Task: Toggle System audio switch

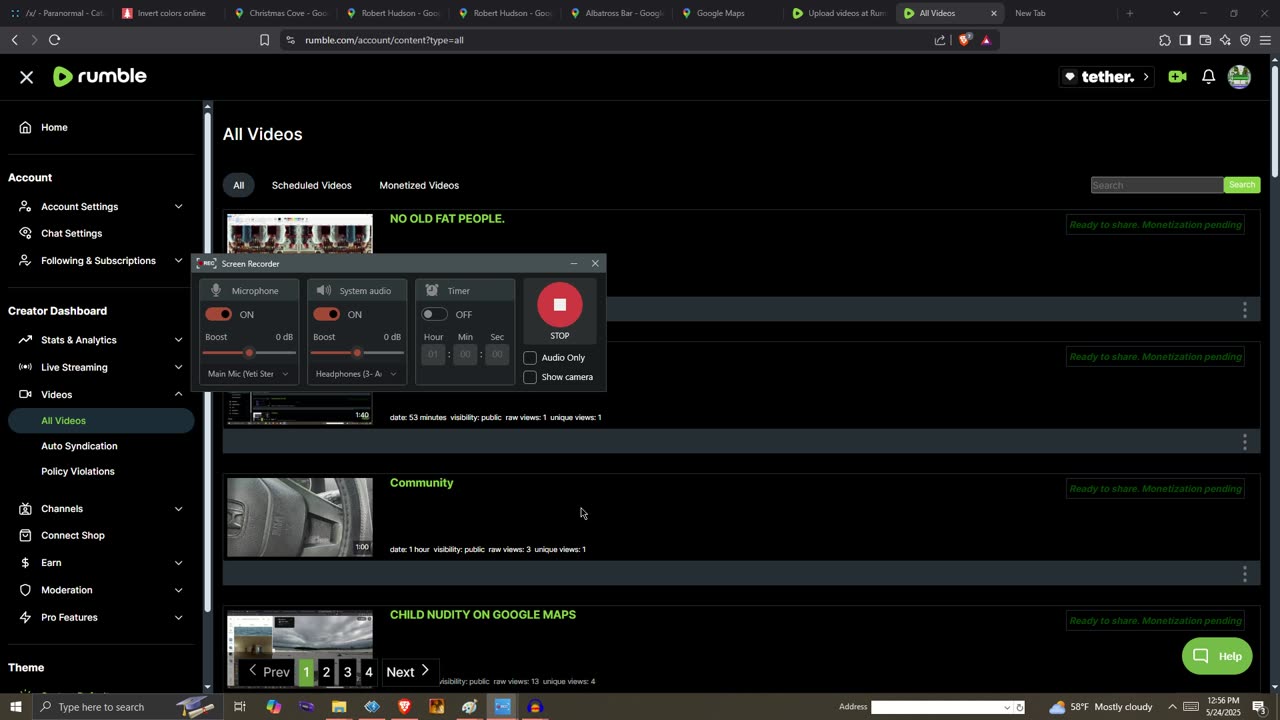Action: (326, 314)
